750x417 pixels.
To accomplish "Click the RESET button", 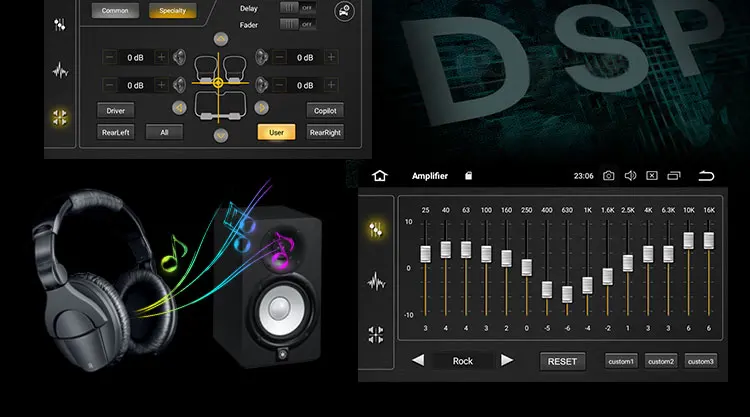I will [562, 362].
